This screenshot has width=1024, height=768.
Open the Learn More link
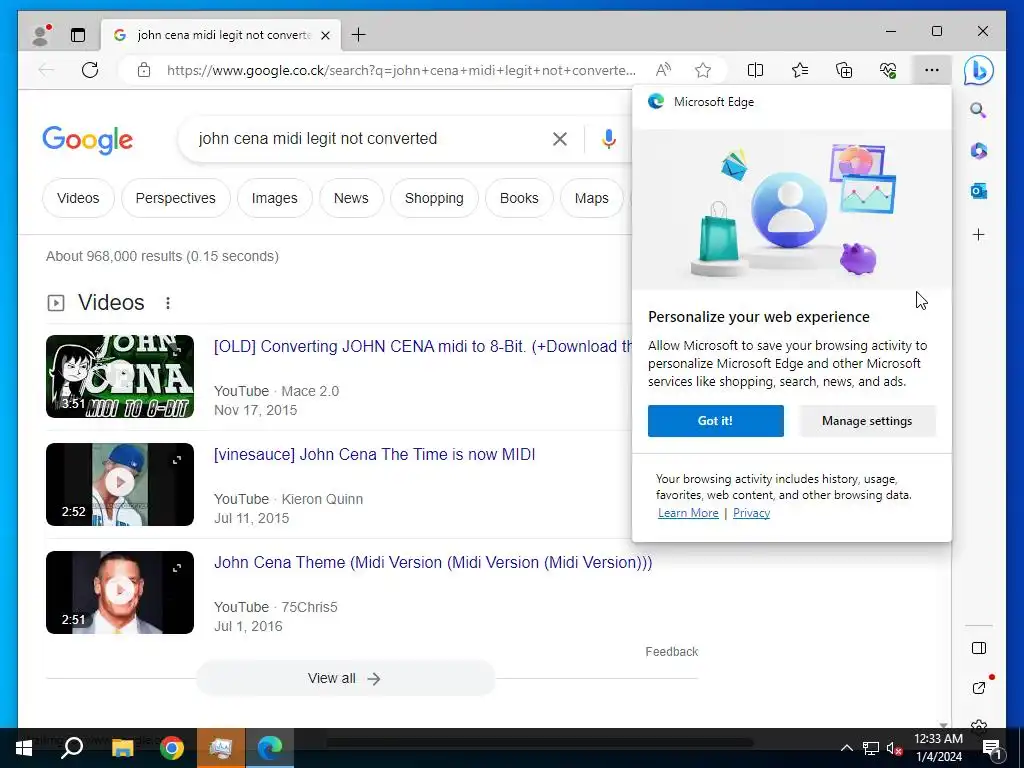pyautogui.click(x=688, y=513)
